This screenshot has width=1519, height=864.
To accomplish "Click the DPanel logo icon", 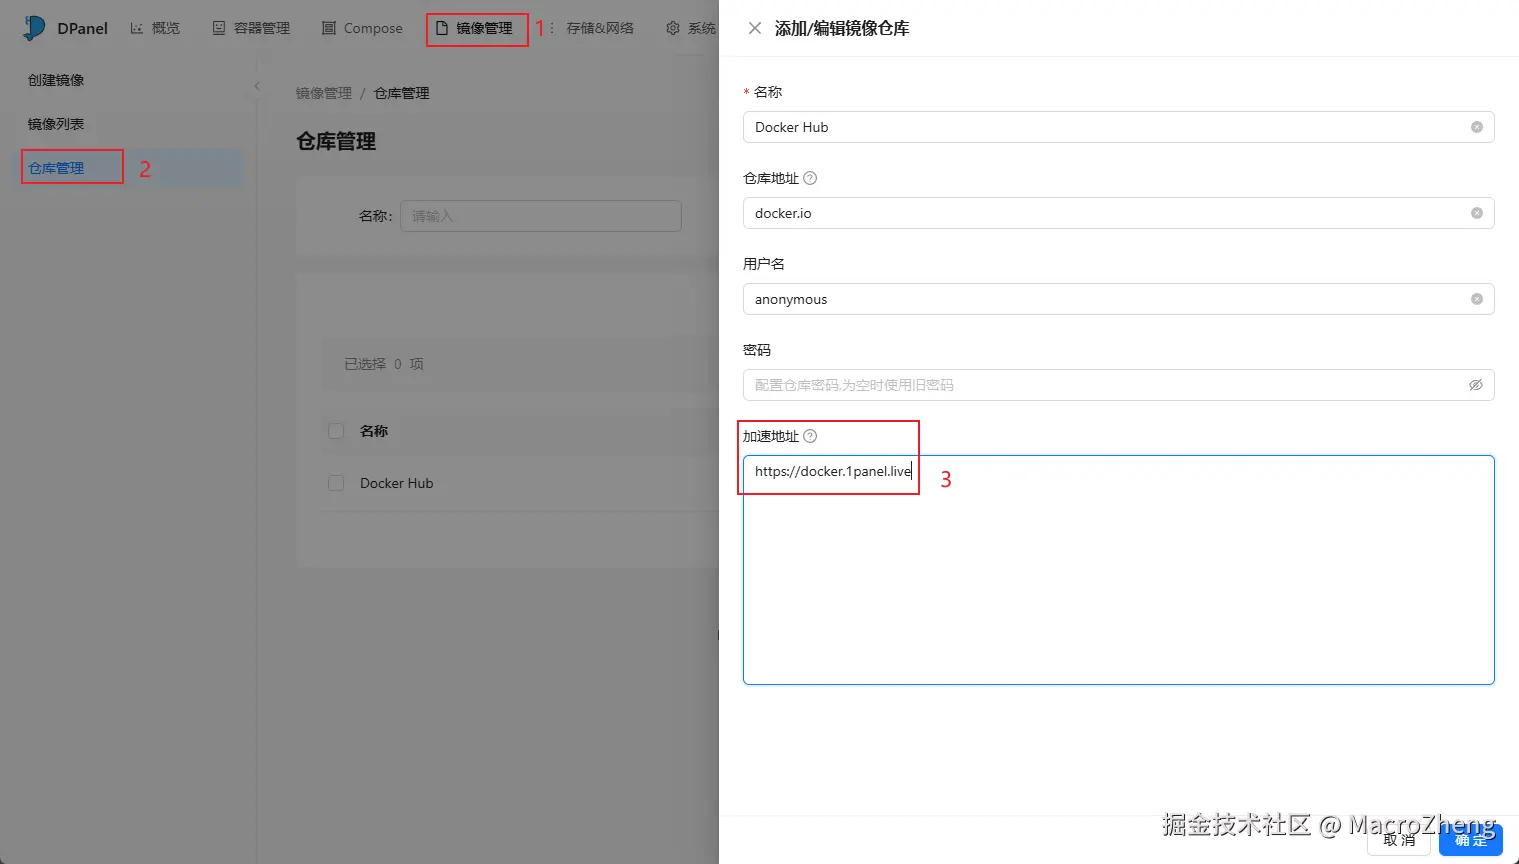I will (x=34, y=28).
